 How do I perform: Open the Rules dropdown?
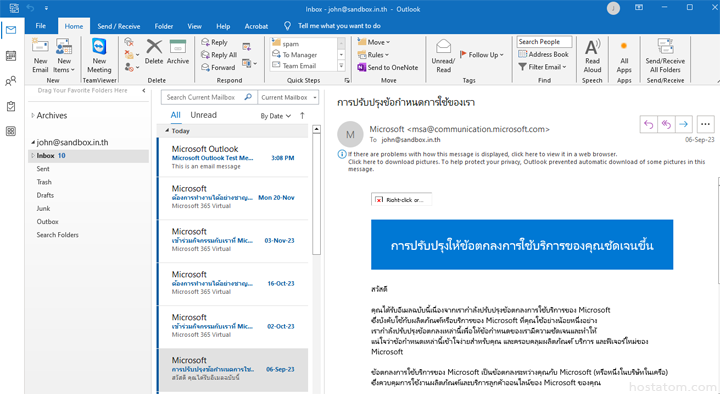click(x=373, y=55)
